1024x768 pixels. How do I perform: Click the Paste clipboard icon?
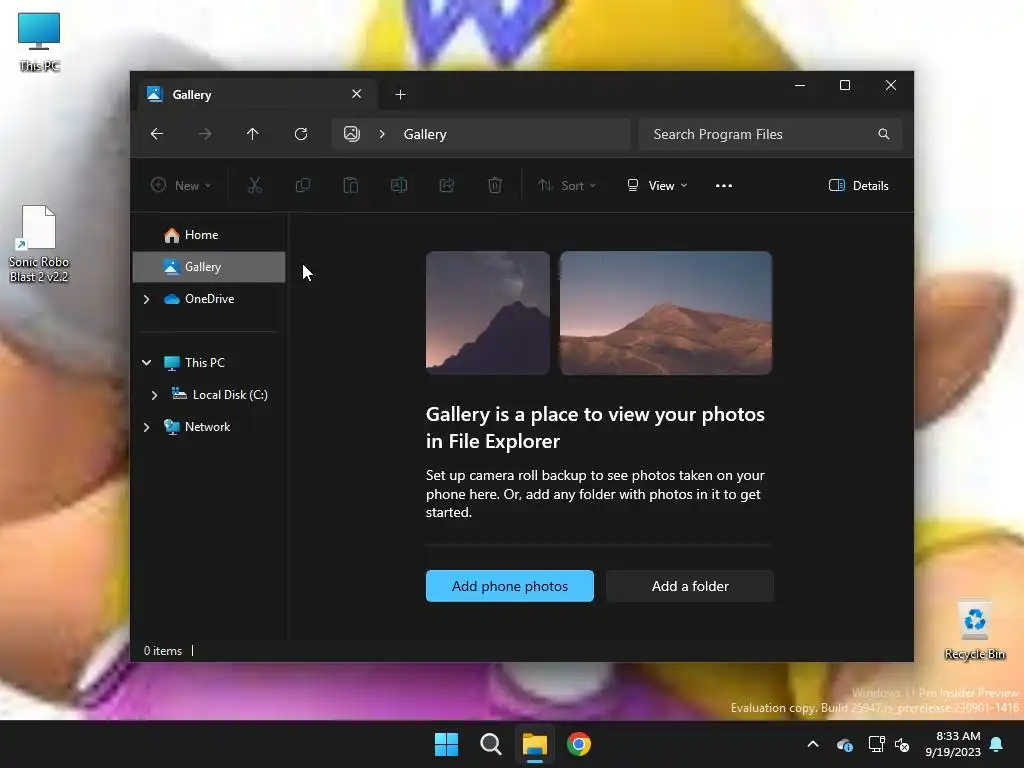pos(351,185)
